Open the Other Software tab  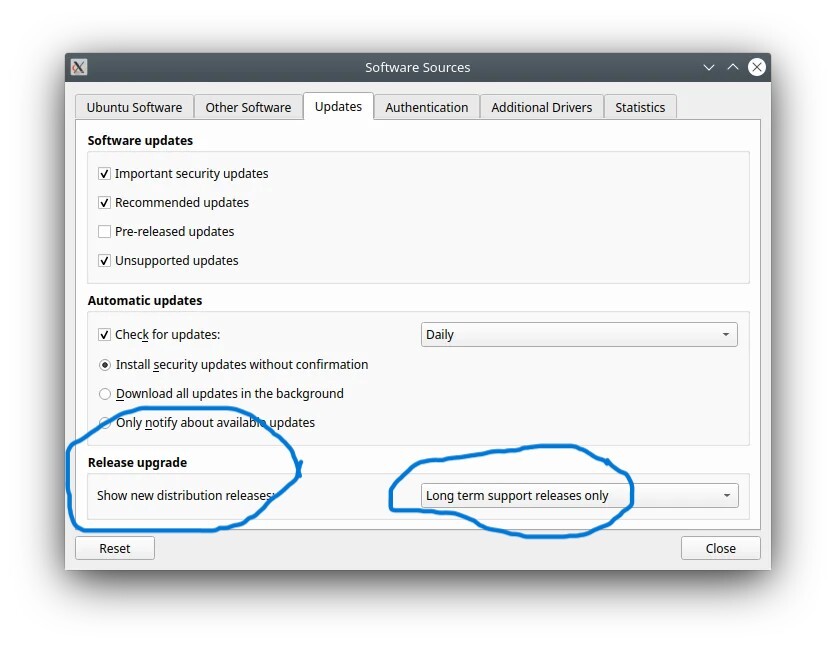pyautogui.click(x=248, y=107)
